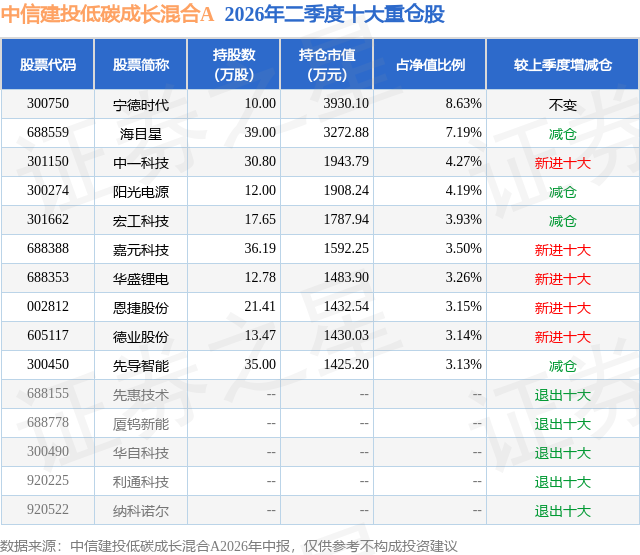Image resolution: width=640 pixels, height=555 pixels.
Task: Click holding amount 17.65
Action: tap(260, 220)
